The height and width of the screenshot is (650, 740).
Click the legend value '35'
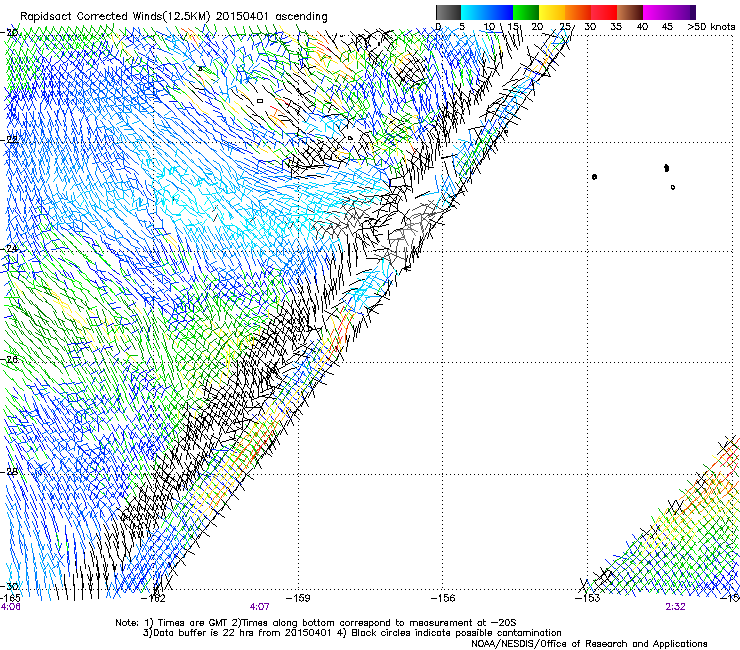click(616, 27)
